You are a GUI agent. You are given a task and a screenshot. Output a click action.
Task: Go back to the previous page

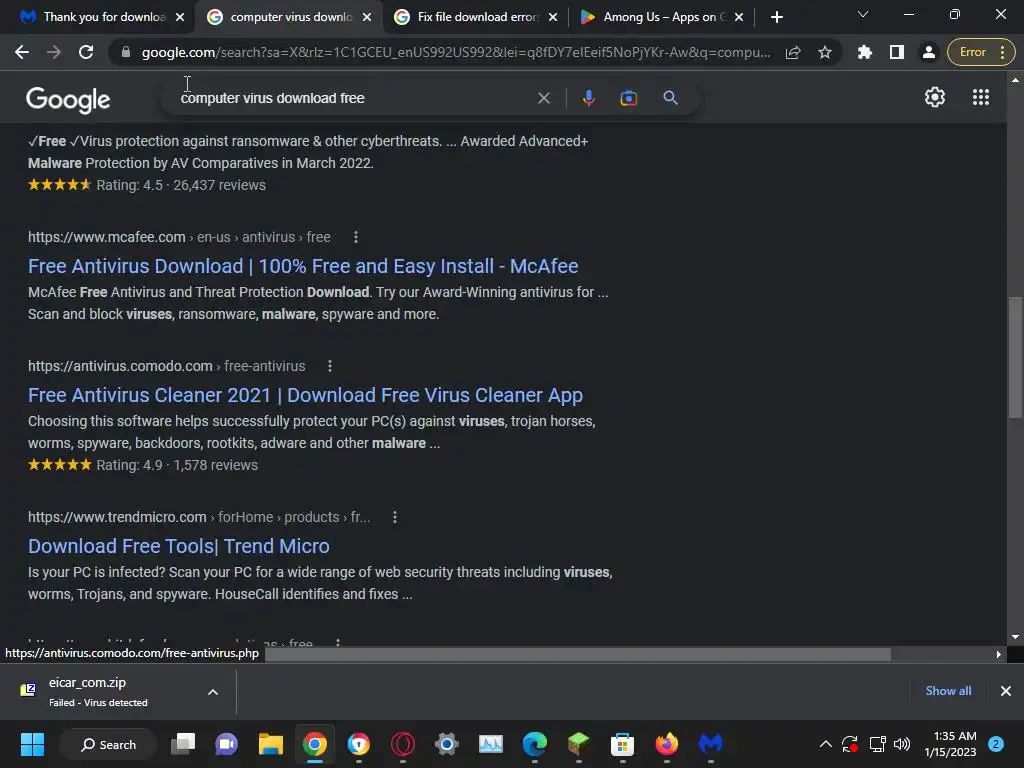[x=22, y=52]
